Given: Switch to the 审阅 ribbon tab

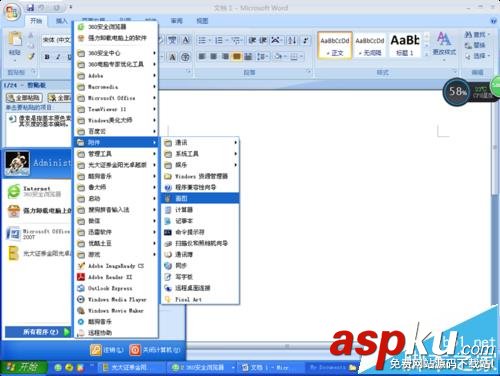Looking at the screenshot, I should click(176, 21).
